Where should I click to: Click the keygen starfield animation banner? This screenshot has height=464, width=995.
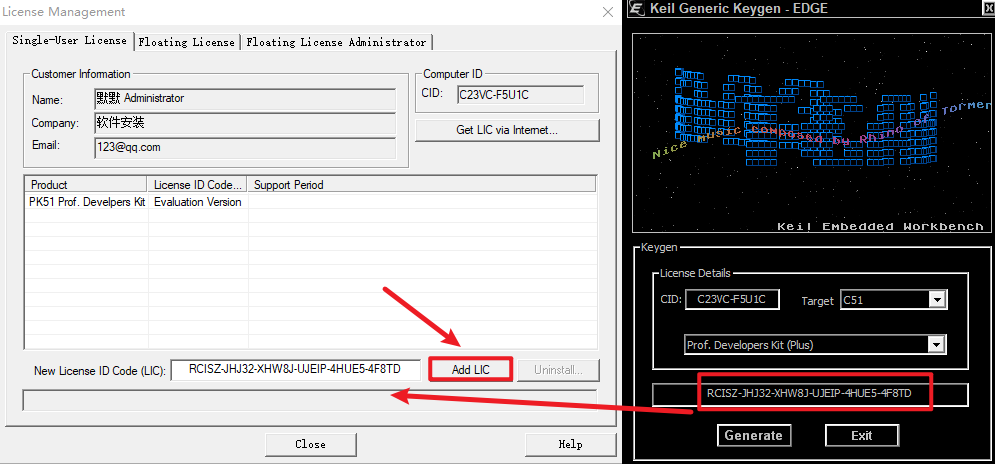812,133
